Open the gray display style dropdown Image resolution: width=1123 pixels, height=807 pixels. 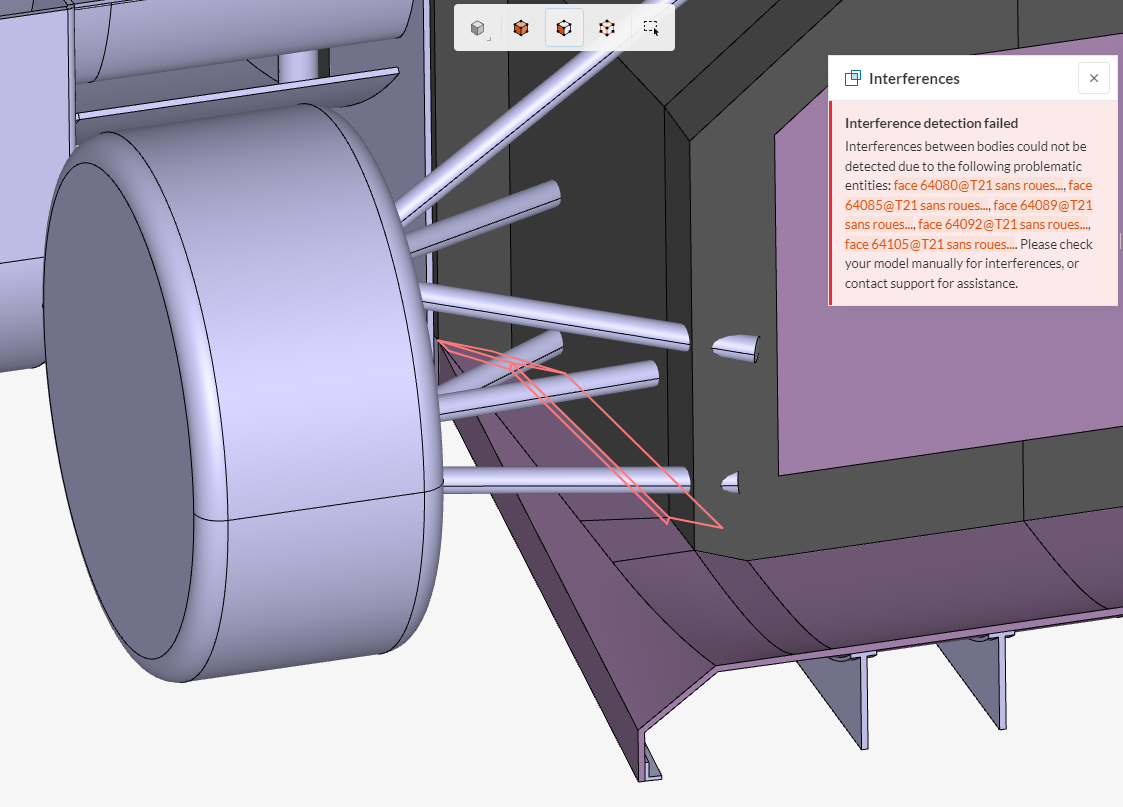pyautogui.click(x=478, y=28)
